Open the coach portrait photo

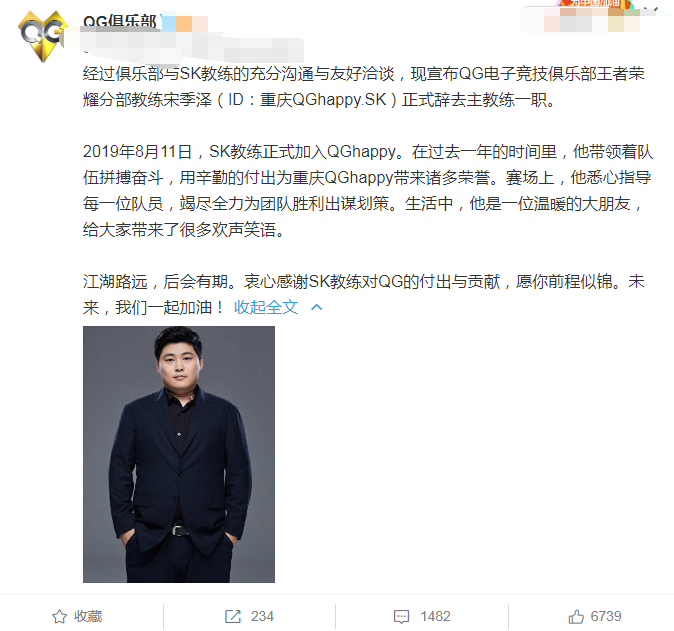point(179,454)
